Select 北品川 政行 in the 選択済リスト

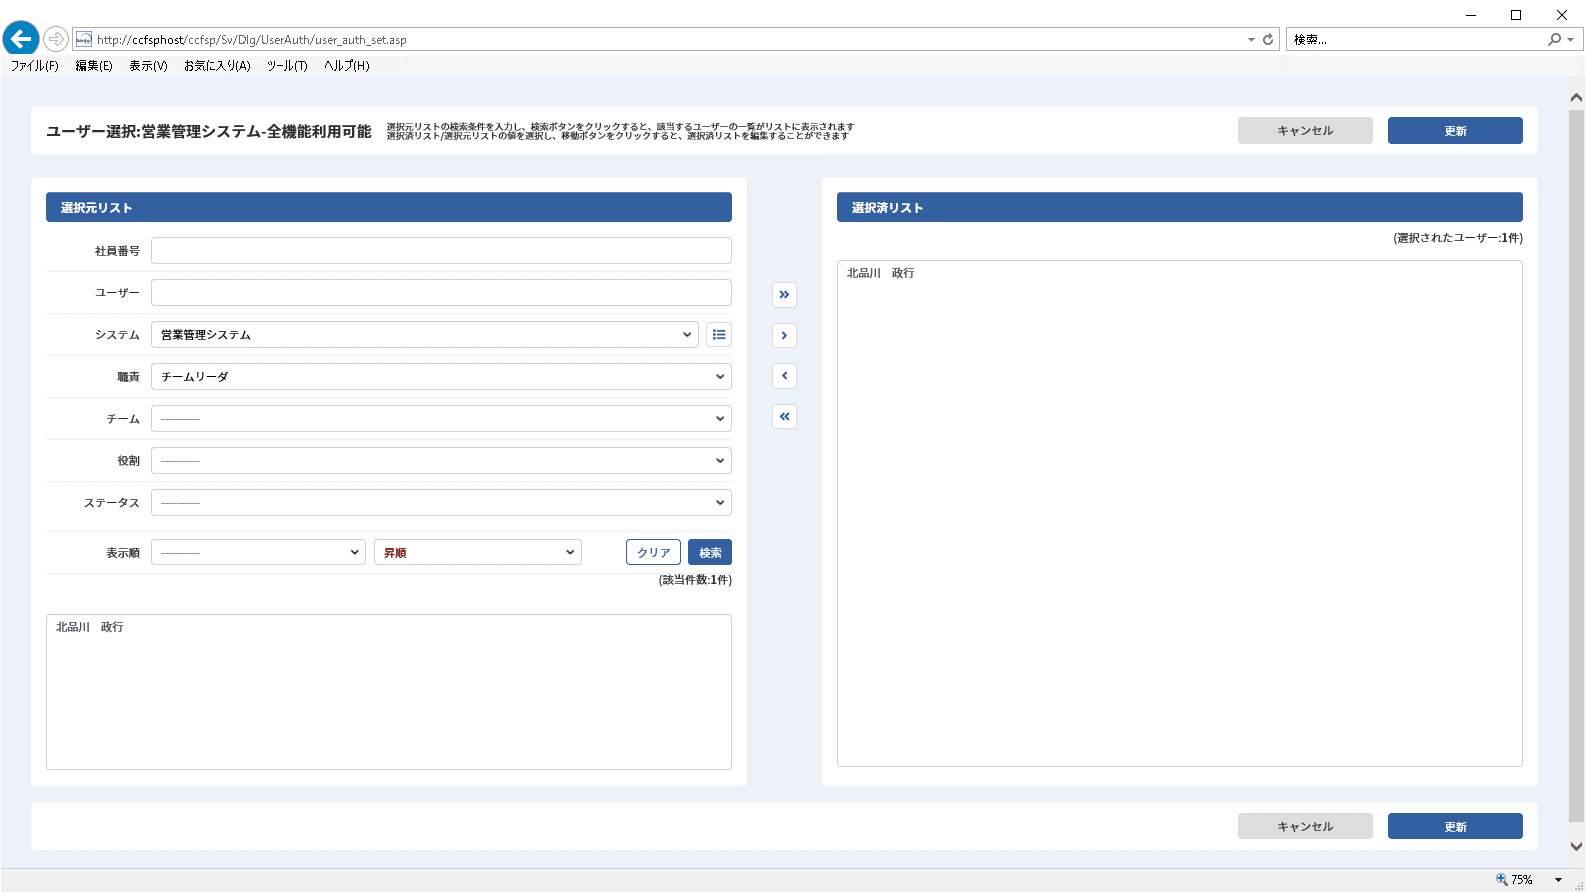click(x=881, y=273)
